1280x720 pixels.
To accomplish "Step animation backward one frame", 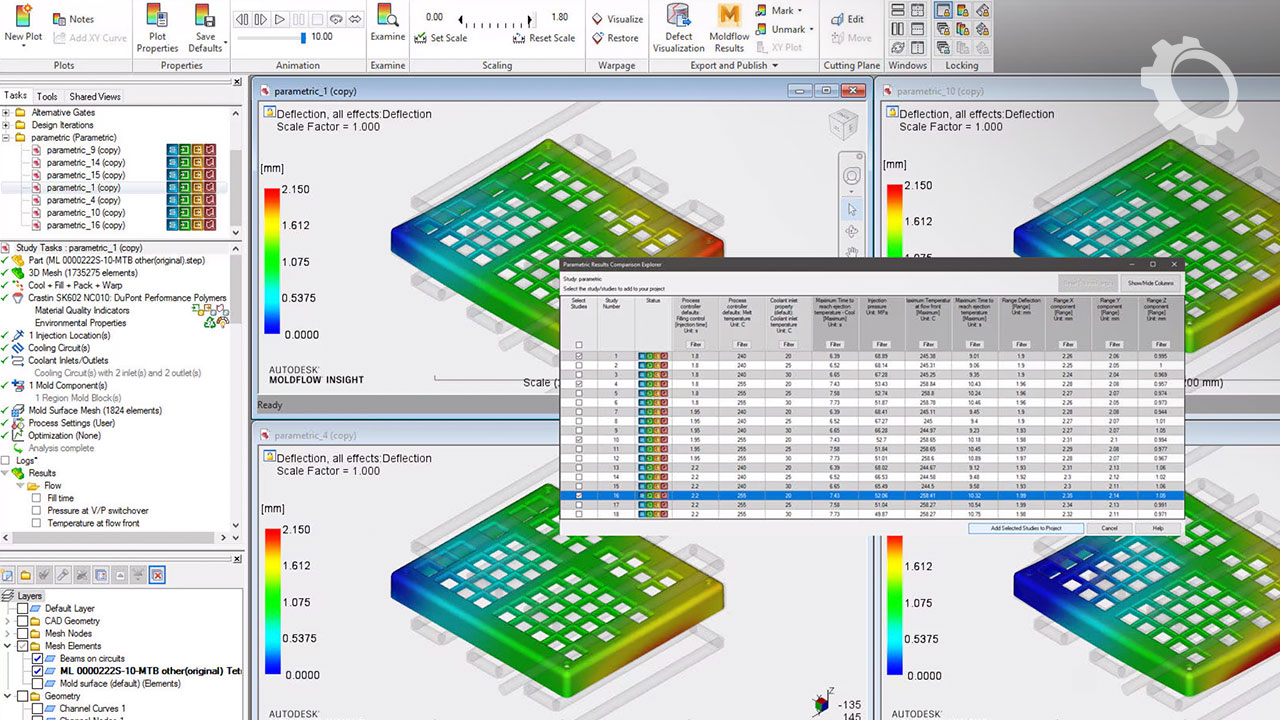I will pos(242,19).
